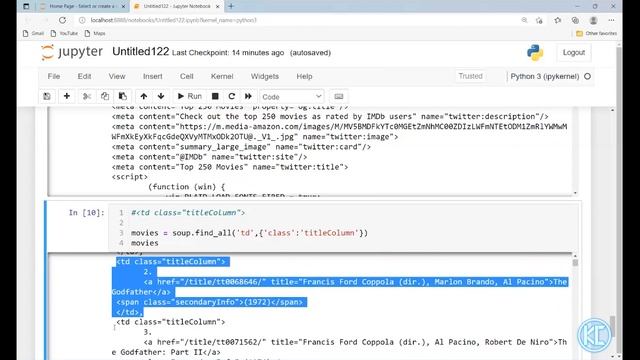Screen dimensions: 640x360
Task: View site information icon in address bar
Action: 82,20
